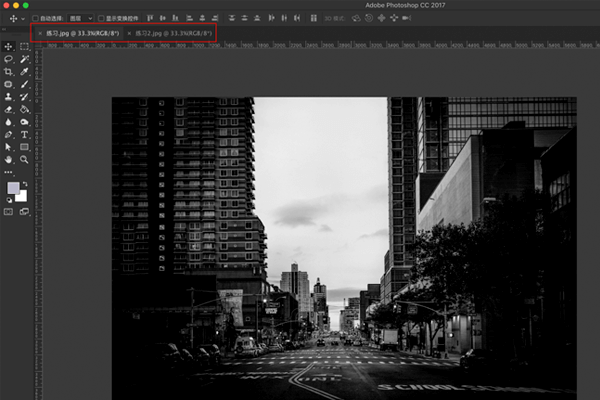Activate the Magic Wand tool
Screen dimensions: 600x400
[24, 59]
